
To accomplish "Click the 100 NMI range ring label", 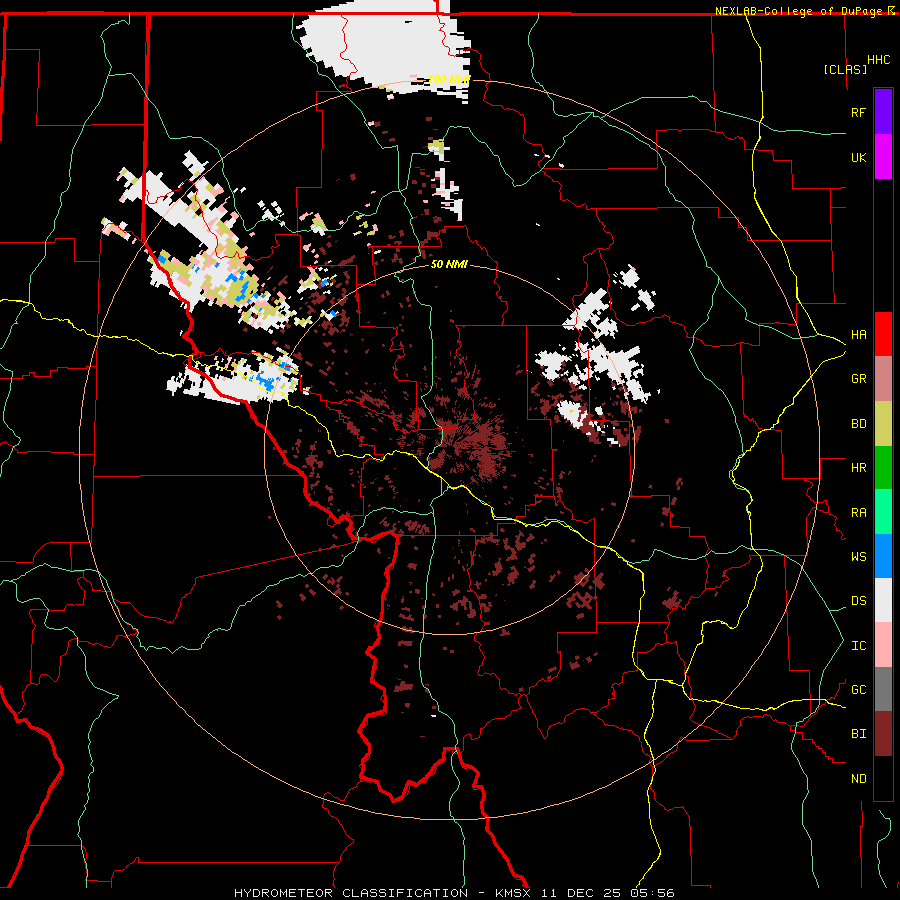I will point(450,79).
